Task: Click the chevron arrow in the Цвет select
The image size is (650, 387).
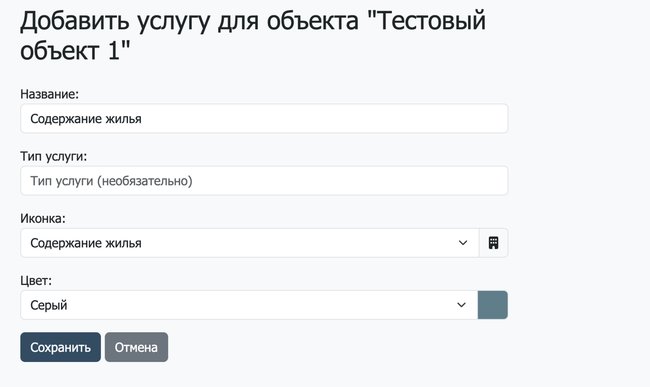Action: click(461, 305)
